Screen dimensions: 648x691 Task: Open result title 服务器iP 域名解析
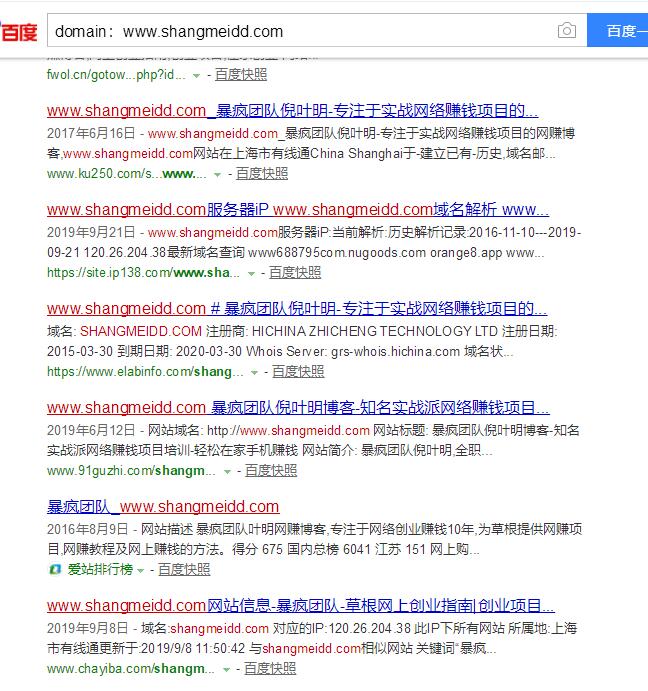298,209
